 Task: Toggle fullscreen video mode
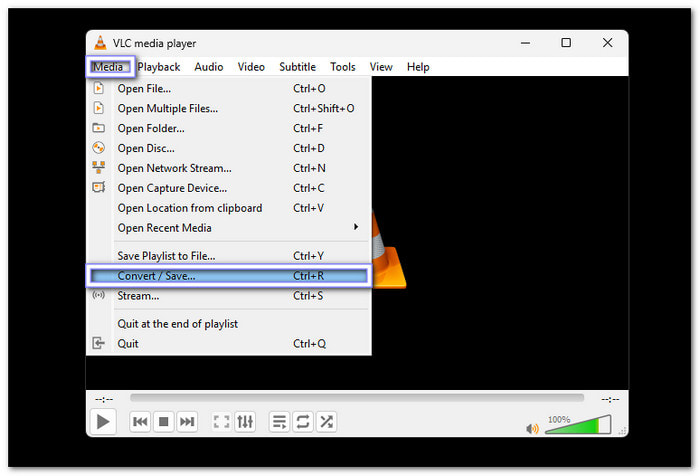222,422
